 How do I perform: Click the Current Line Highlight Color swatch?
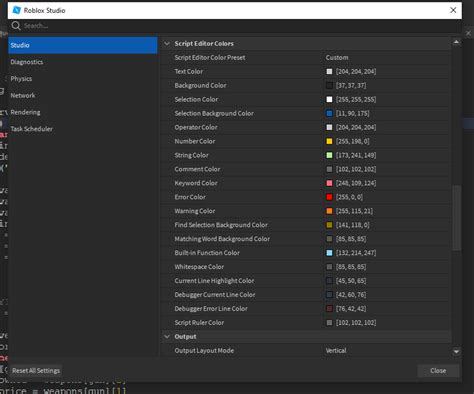pyautogui.click(x=329, y=281)
